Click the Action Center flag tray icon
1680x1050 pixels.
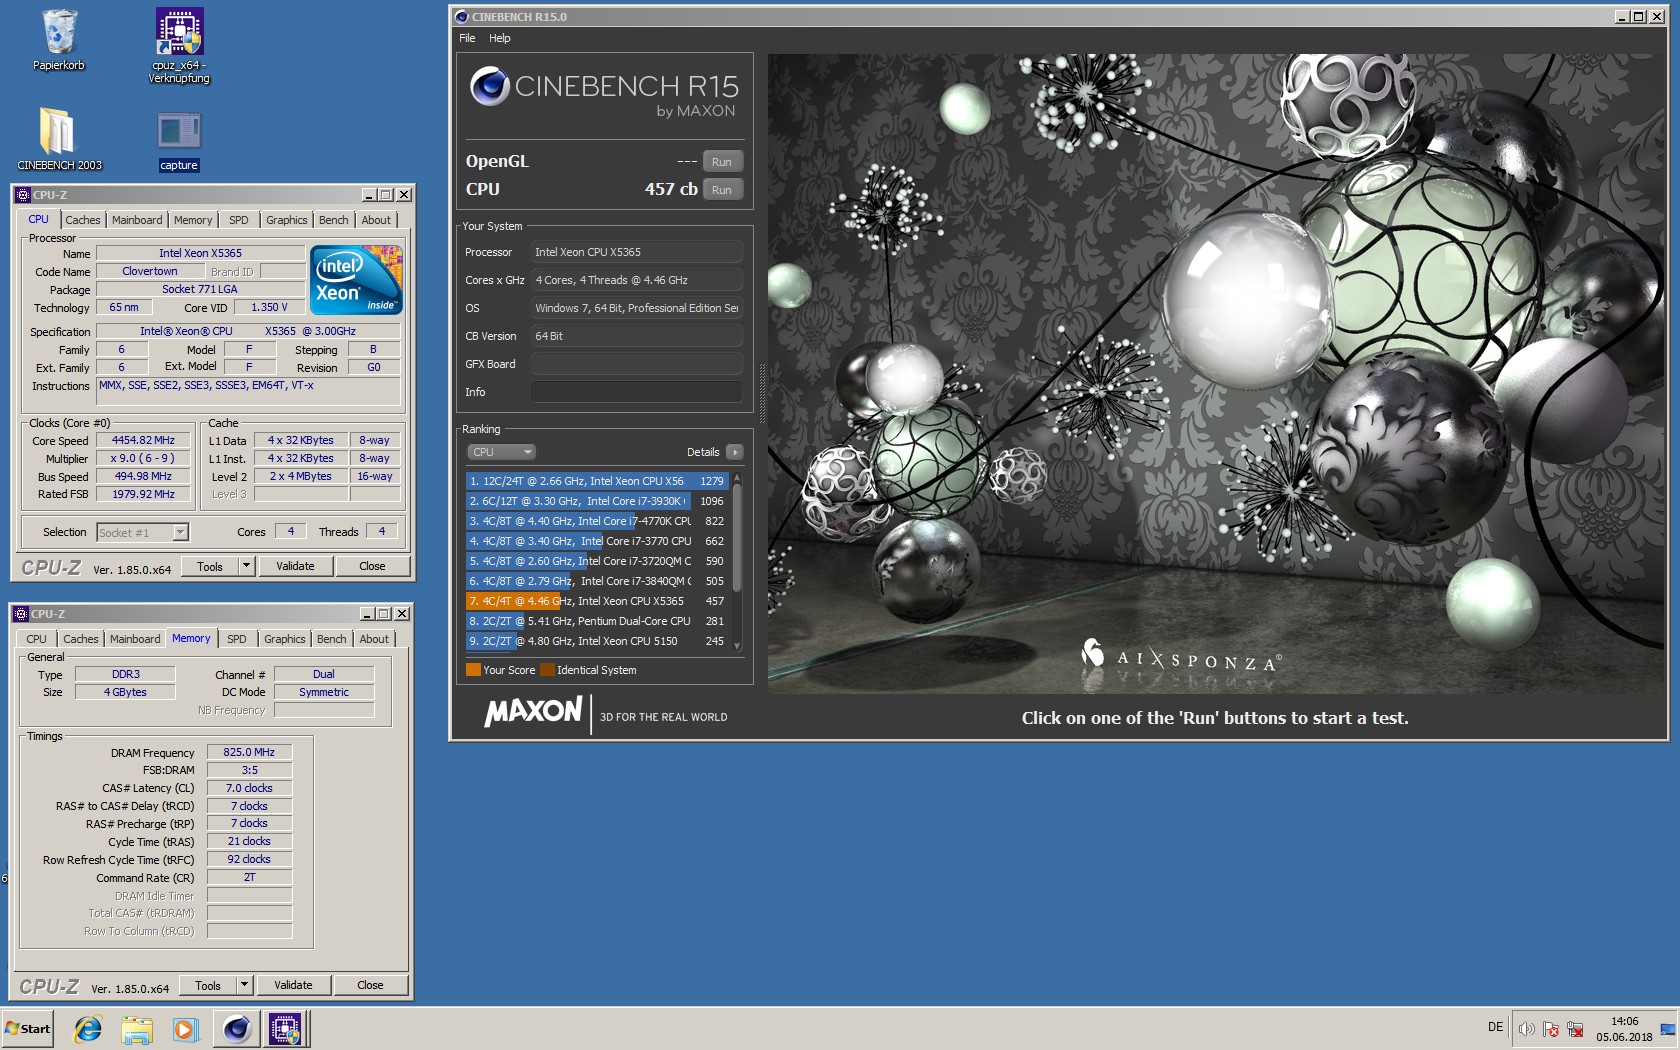pos(1550,1029)
